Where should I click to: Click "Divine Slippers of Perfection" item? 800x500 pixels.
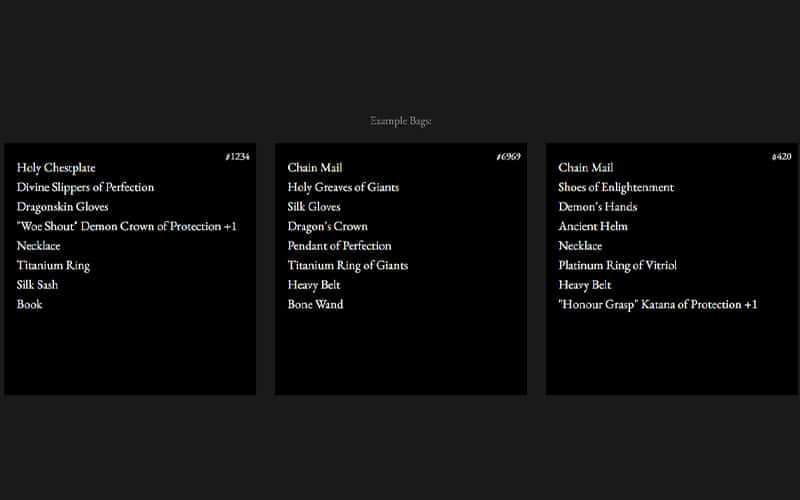(x=85, y=187)
